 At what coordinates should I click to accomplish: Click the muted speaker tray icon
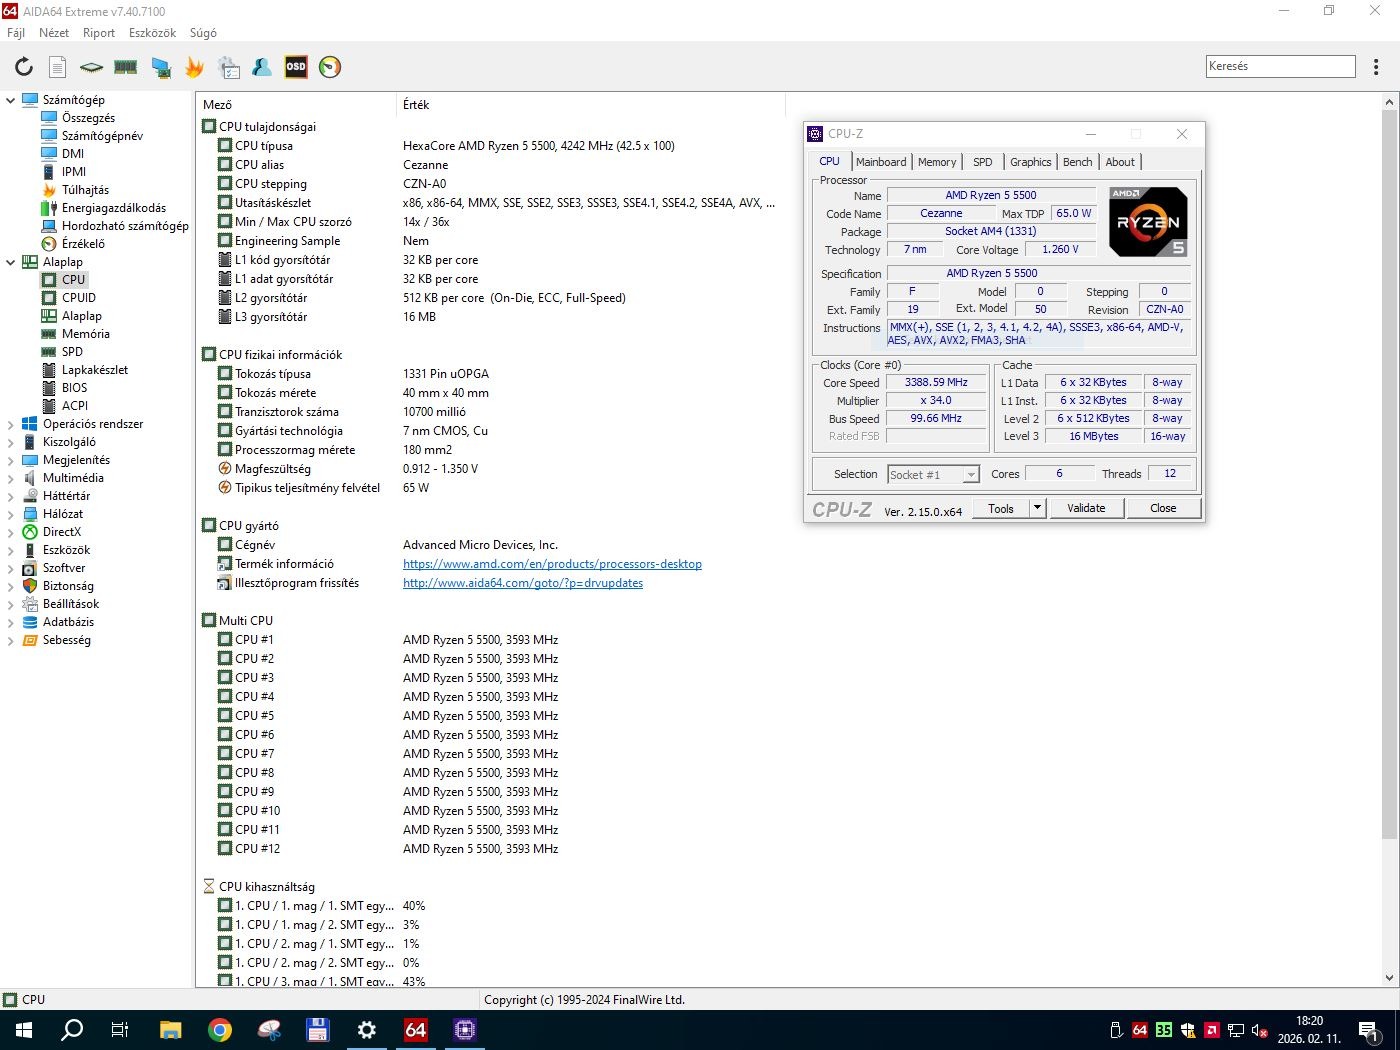point(1260,1030)
